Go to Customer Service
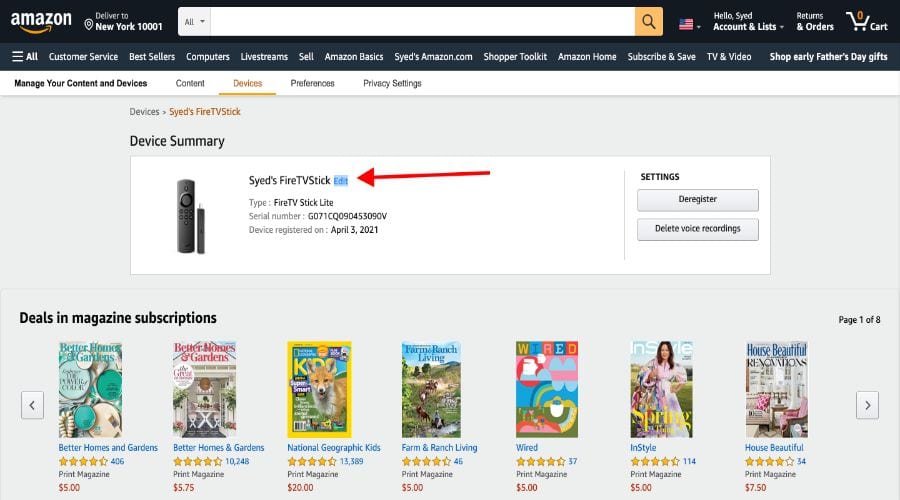This screenshot has width=900, height=500. click(x=83, y=57)
